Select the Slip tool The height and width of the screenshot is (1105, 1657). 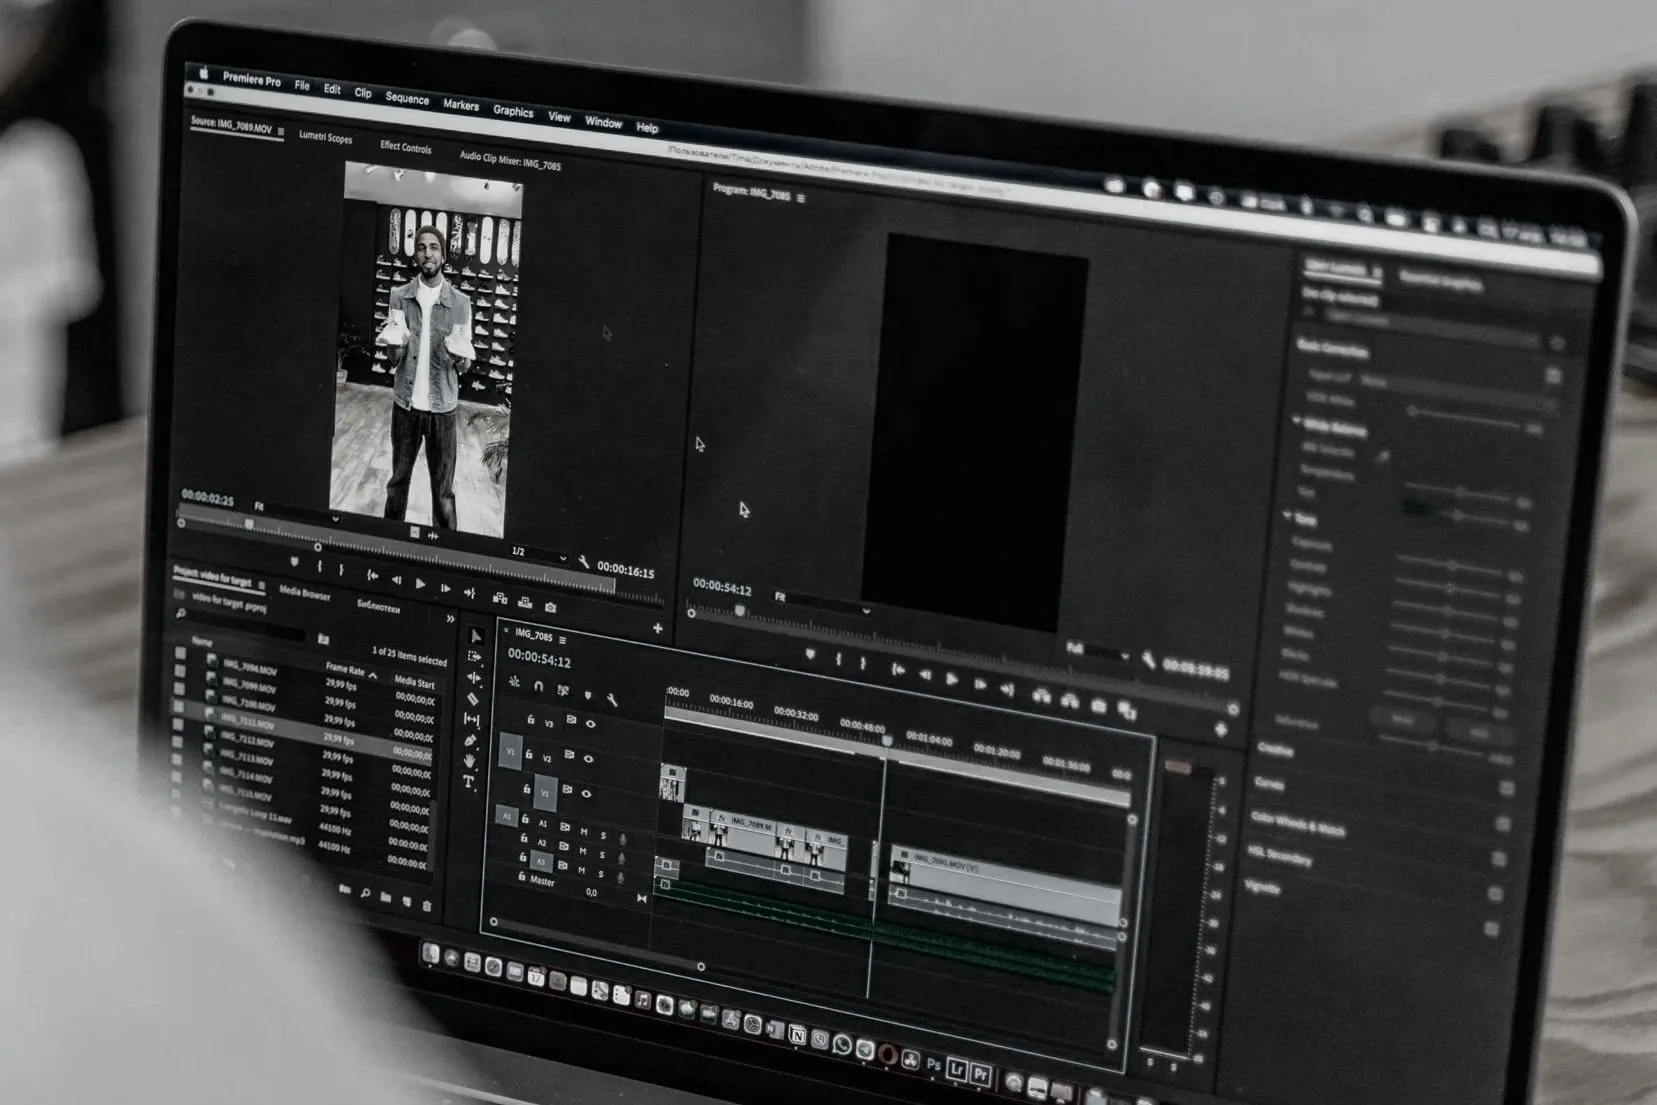click(472, 719)
